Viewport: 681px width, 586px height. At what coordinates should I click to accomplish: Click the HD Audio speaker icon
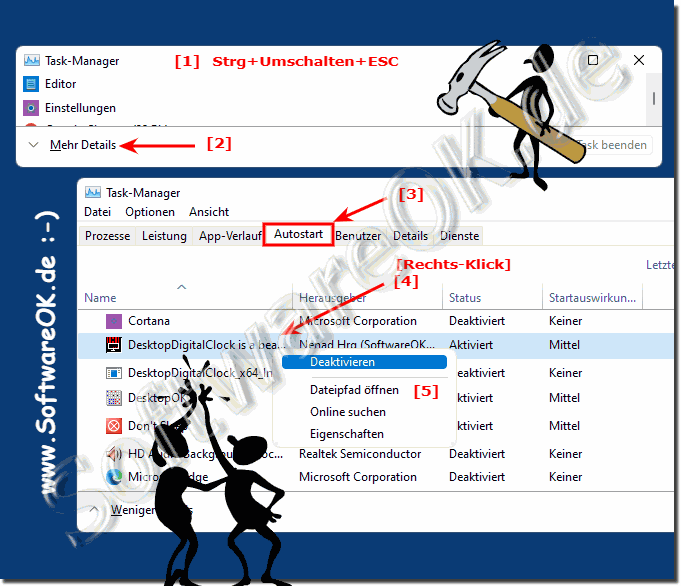click(114, 454)
